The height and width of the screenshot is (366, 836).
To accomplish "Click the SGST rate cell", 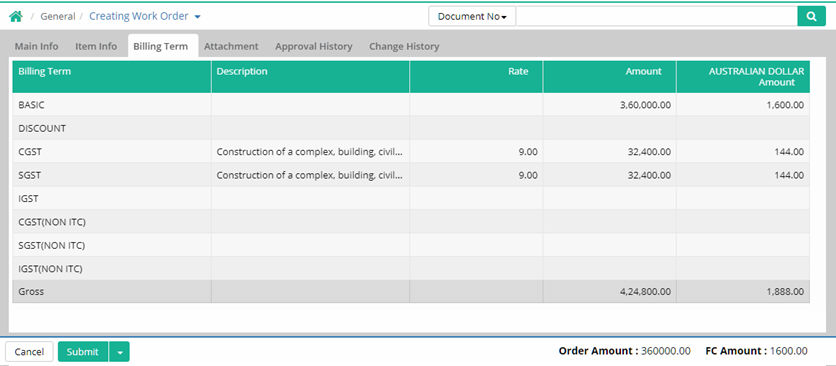I will click(x=476, y=175).
